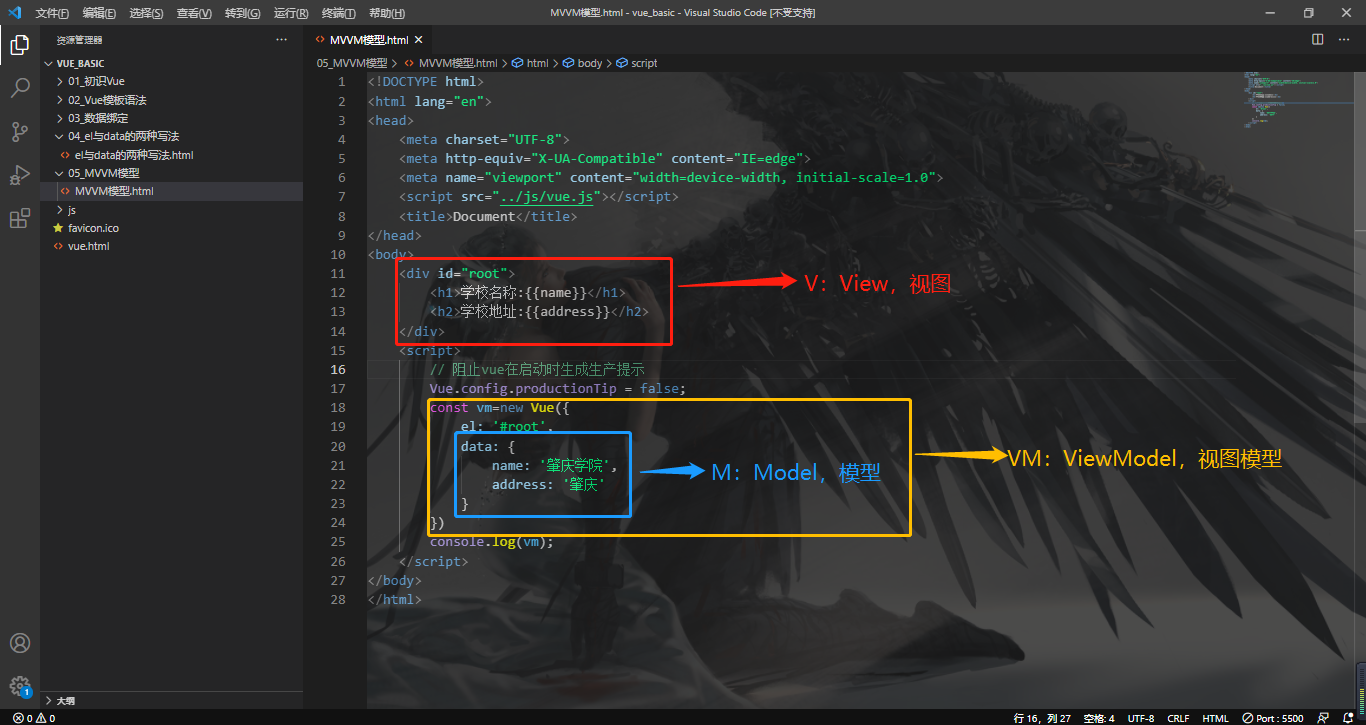1366x725 pixels.
Task: Click console.log(vm) code line
Action: 491,542
